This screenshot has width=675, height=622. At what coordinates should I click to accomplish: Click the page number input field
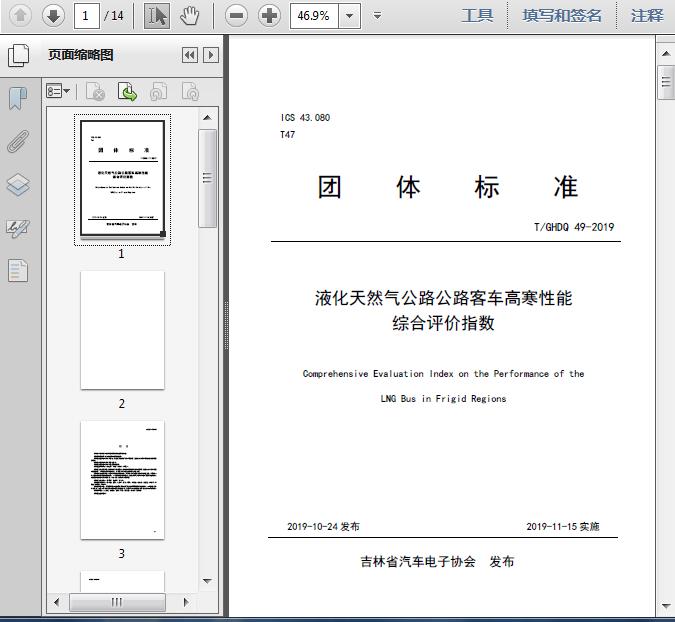tap(87, 15)
